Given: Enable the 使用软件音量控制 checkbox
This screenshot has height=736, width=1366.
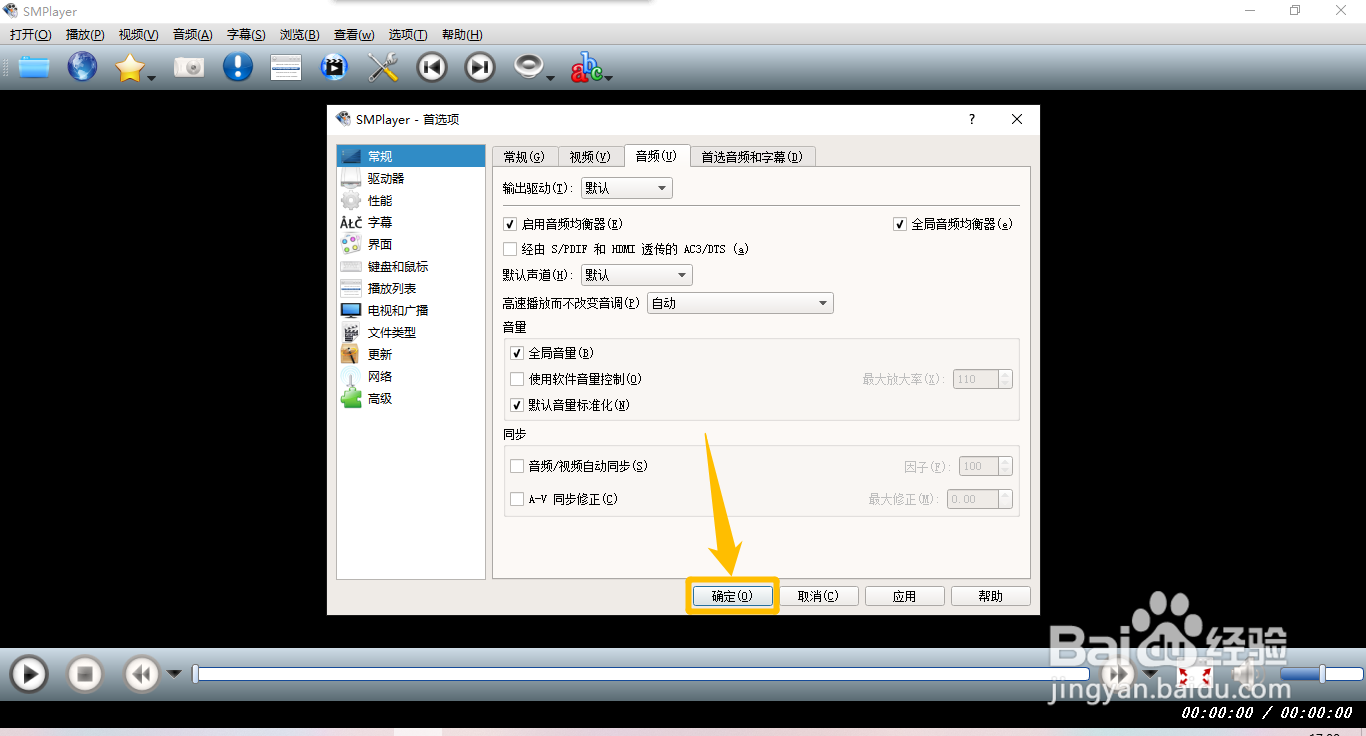Looking at the screenshot, I should coord(517,379).
